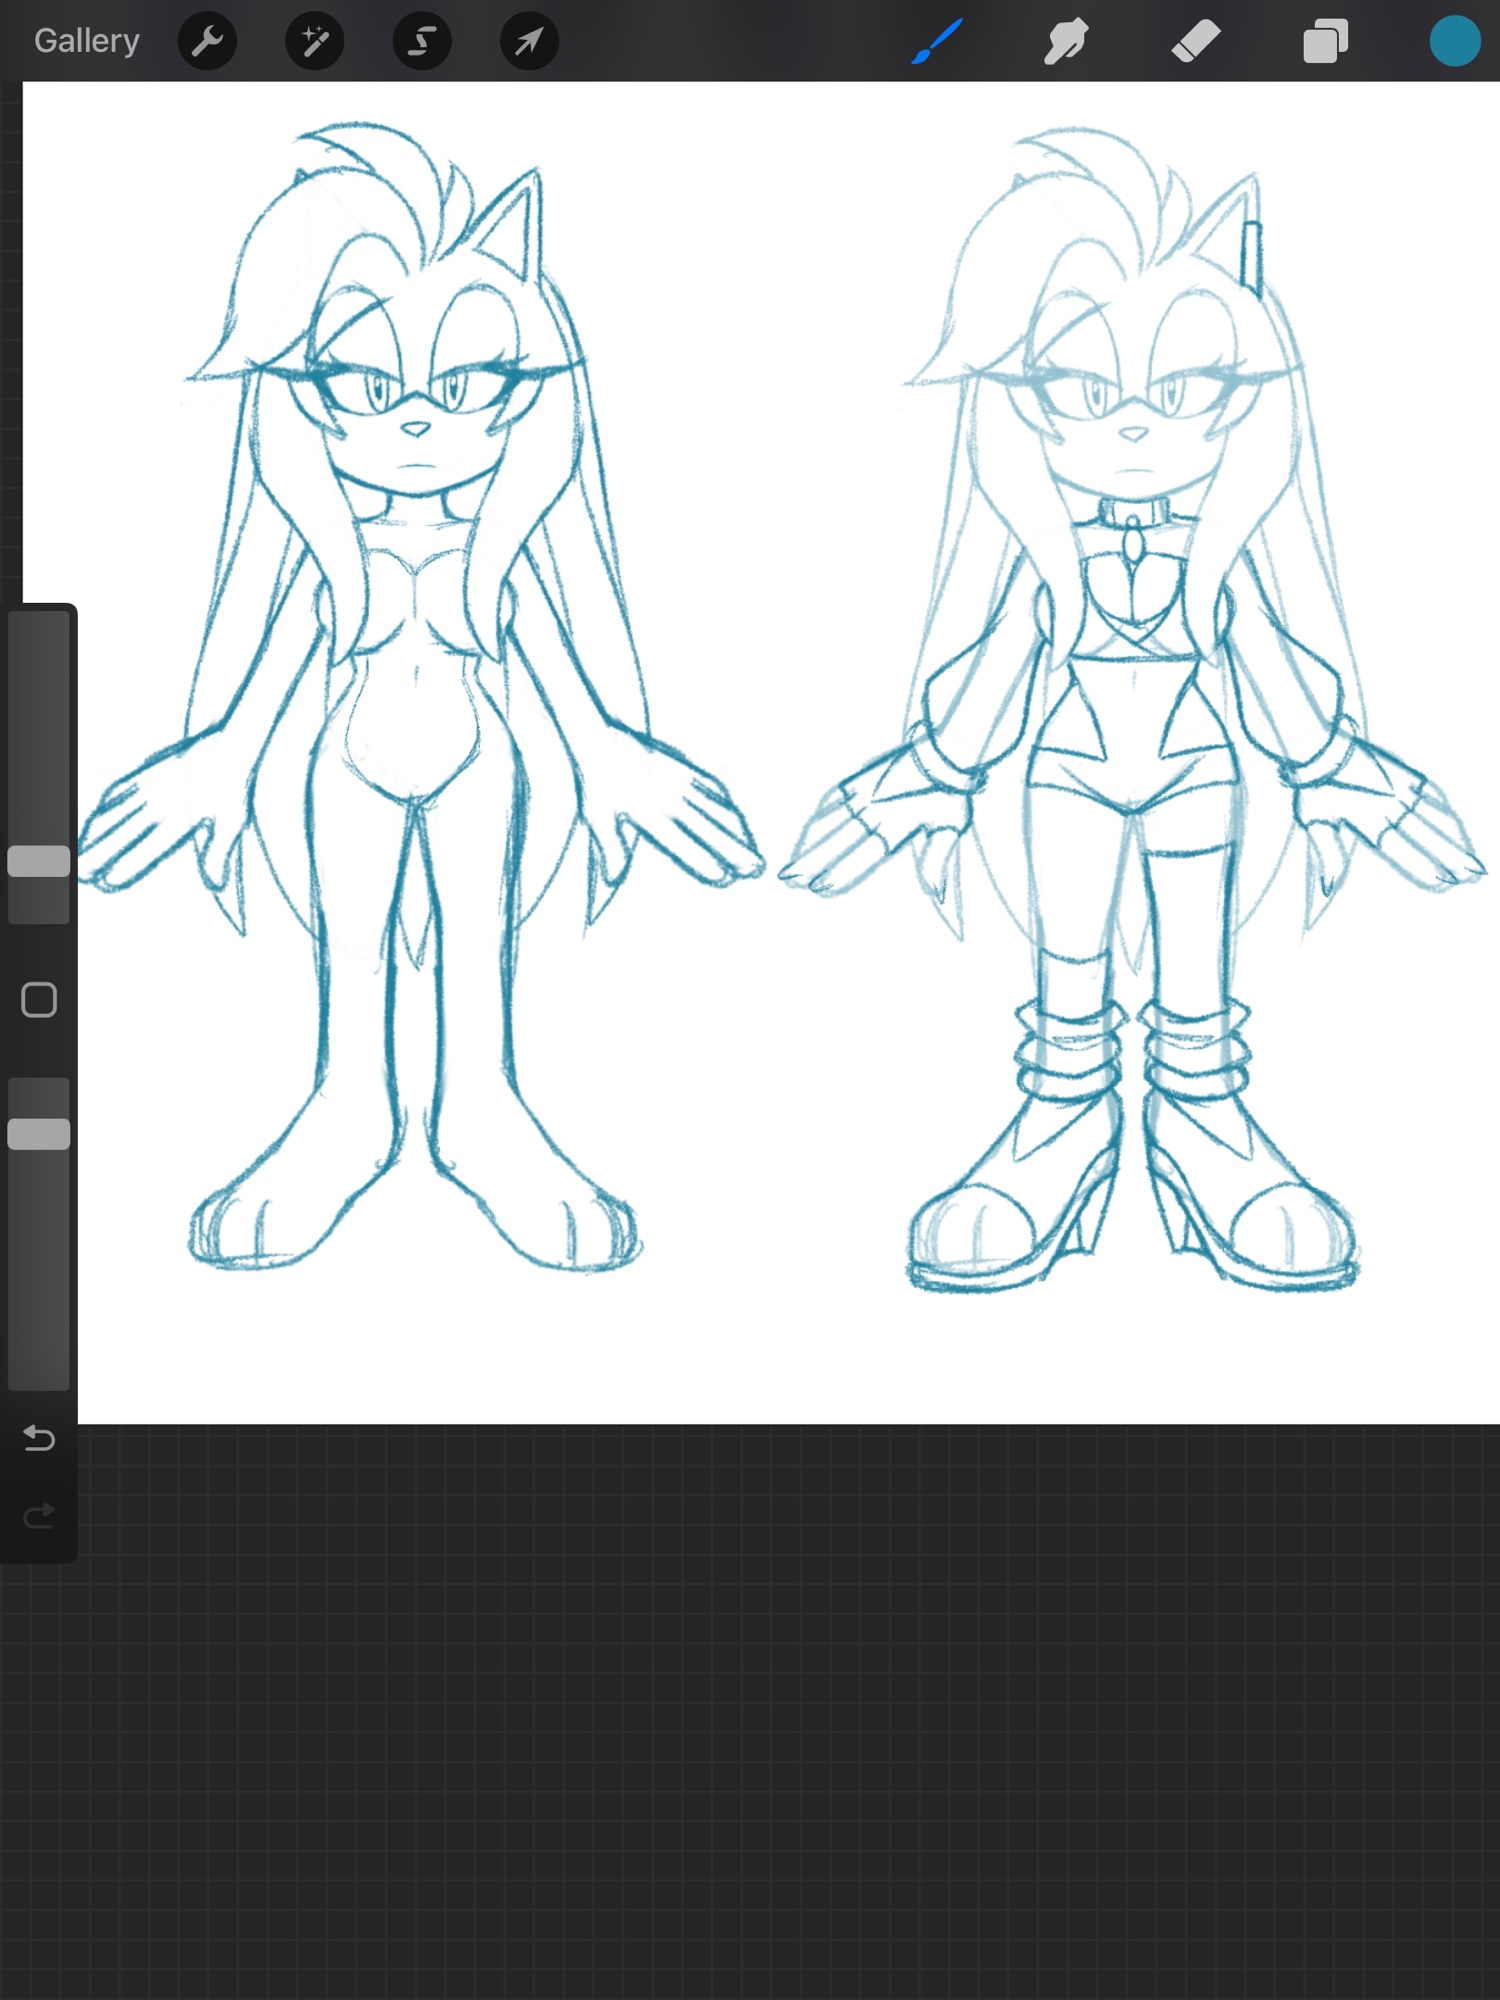Return to the Gallery
The image size is (1500, 2000).
pyautogui.click(x=87, y=41)
